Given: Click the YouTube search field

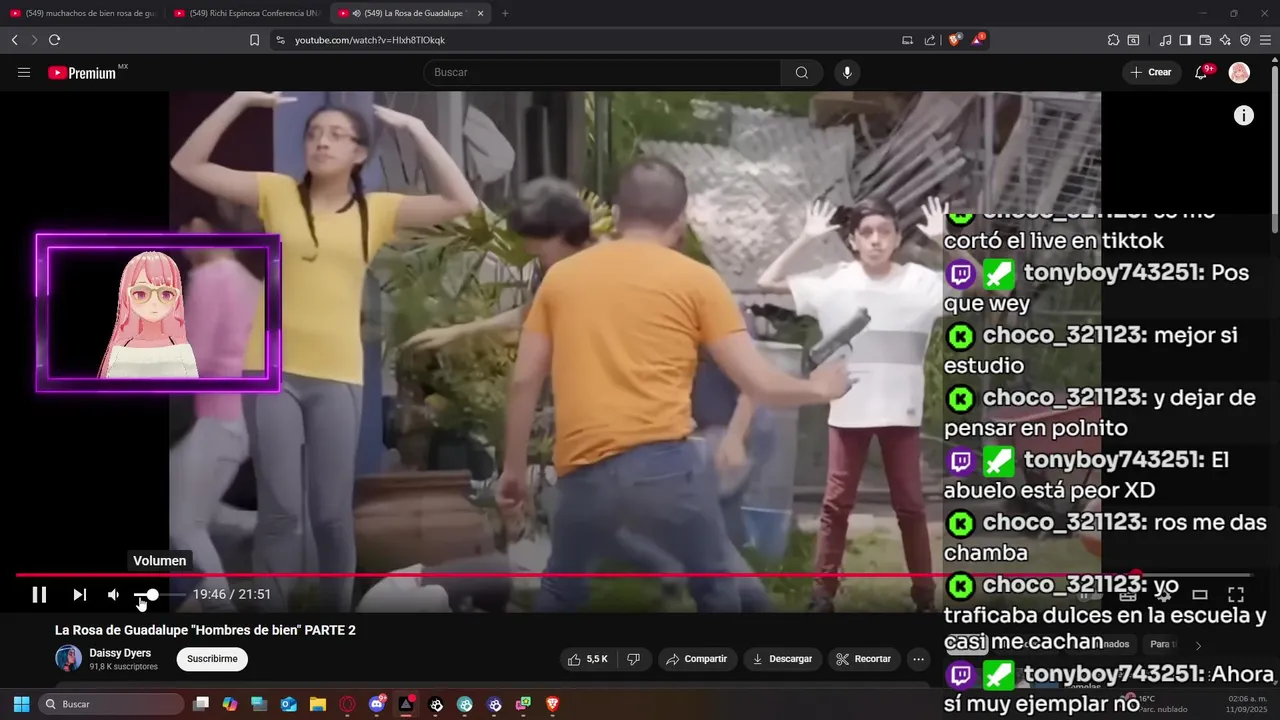Looking at the screenshot, I should coord(602,72).
